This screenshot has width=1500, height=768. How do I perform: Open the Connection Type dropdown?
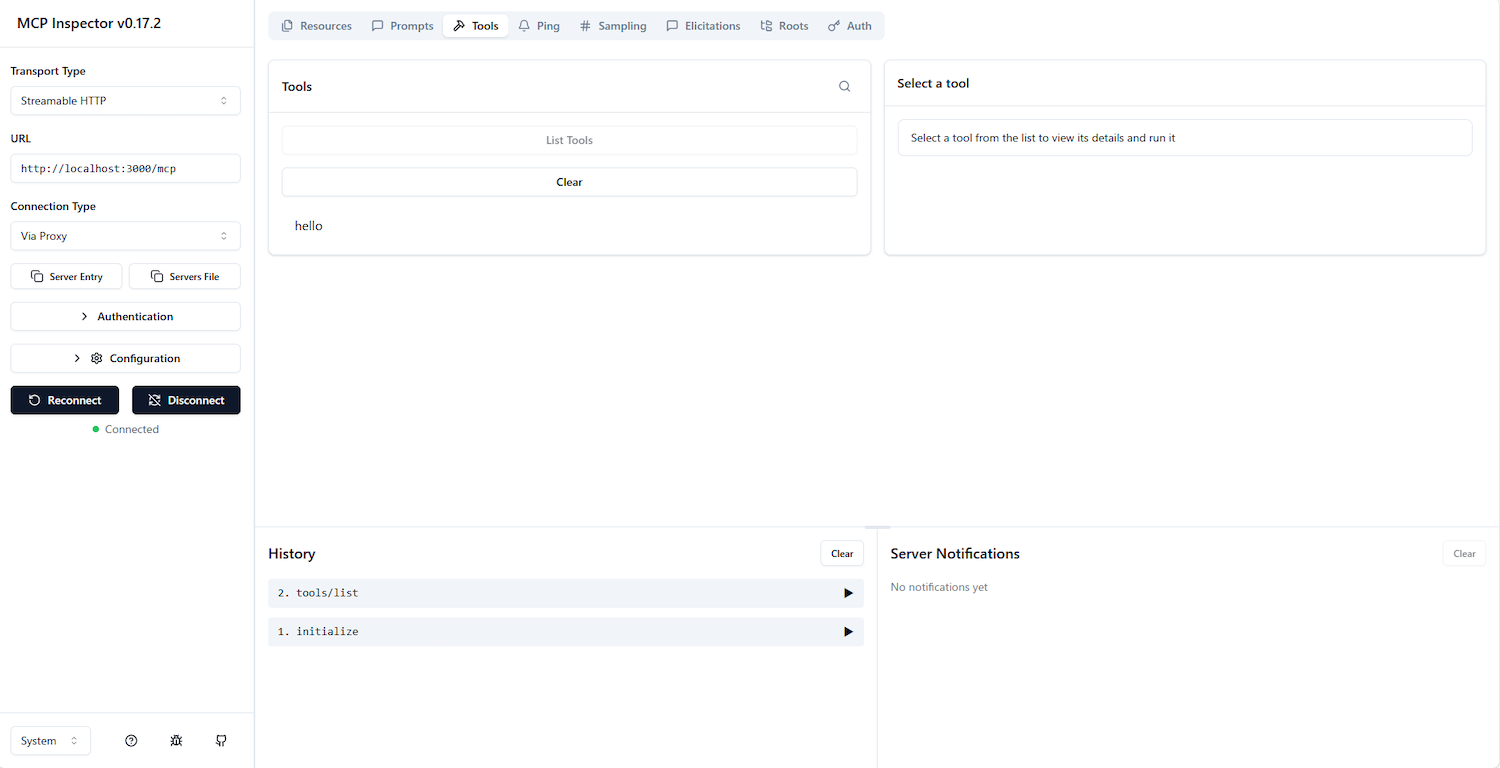coord(125,236)
